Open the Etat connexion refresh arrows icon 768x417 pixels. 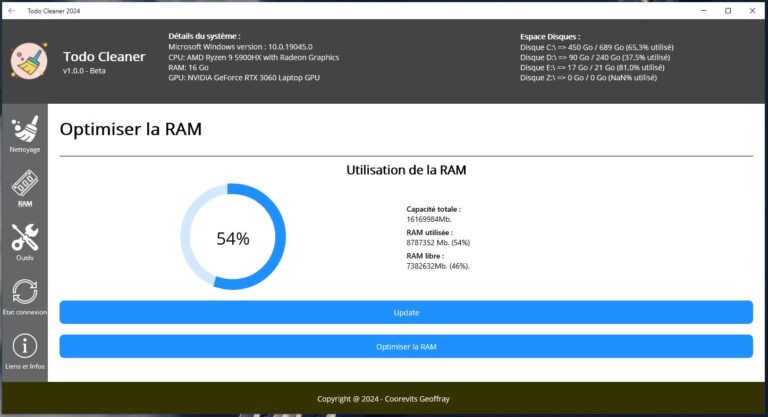(25, 292)
